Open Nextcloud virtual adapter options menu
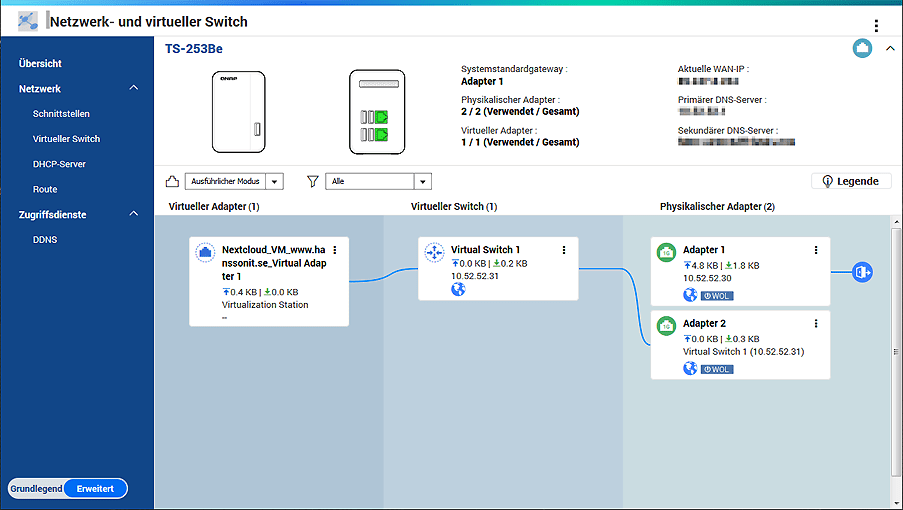Image resolution: width=903 pixels, height=510 pixels. click(335, 250)
